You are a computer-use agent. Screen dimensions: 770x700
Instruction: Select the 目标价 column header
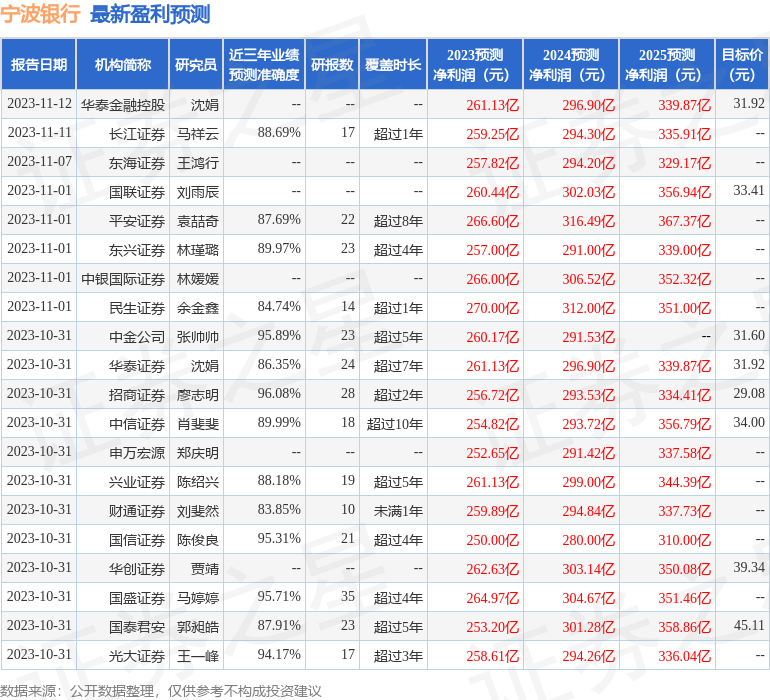pos(742,64)
